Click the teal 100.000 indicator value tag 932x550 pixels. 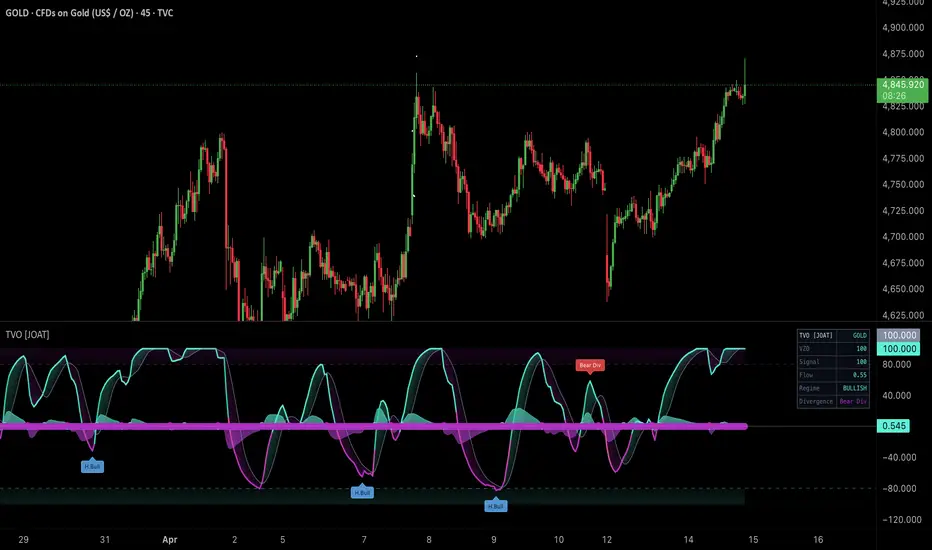click(899, 349)
